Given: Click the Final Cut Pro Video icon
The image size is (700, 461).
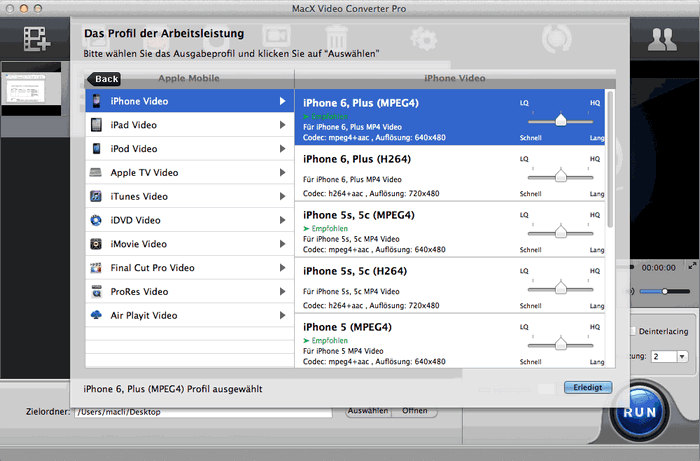Looking at the screenshot, I should coord(96,268).
